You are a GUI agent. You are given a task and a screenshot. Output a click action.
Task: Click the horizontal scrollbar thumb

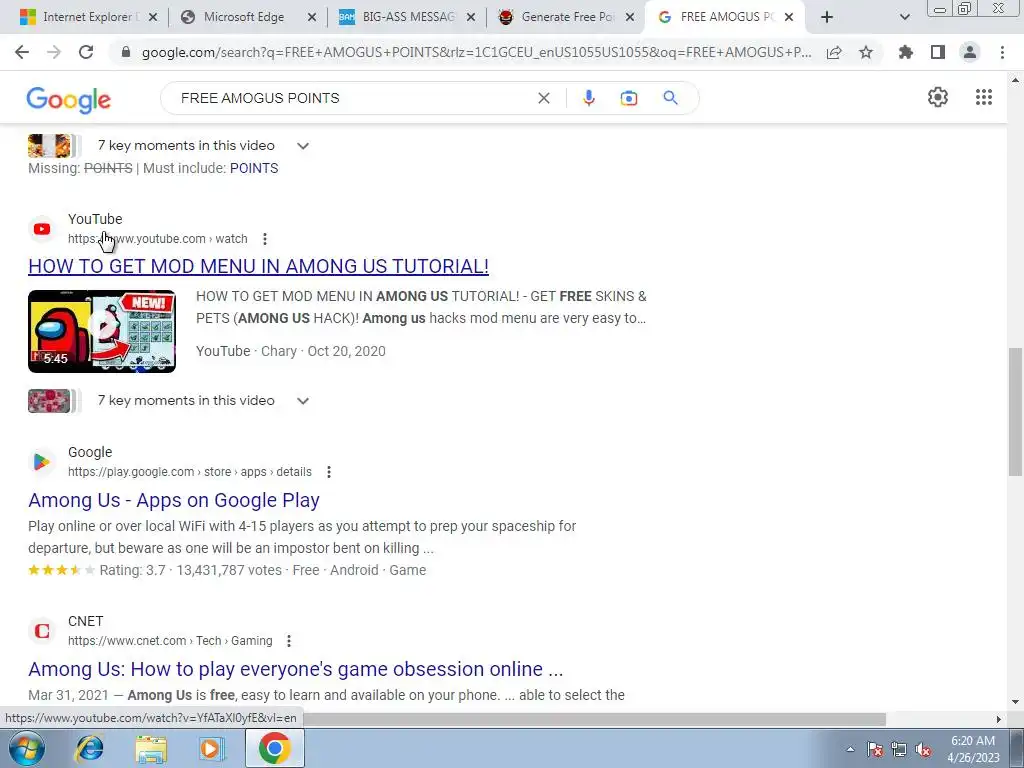pos(594,719)
